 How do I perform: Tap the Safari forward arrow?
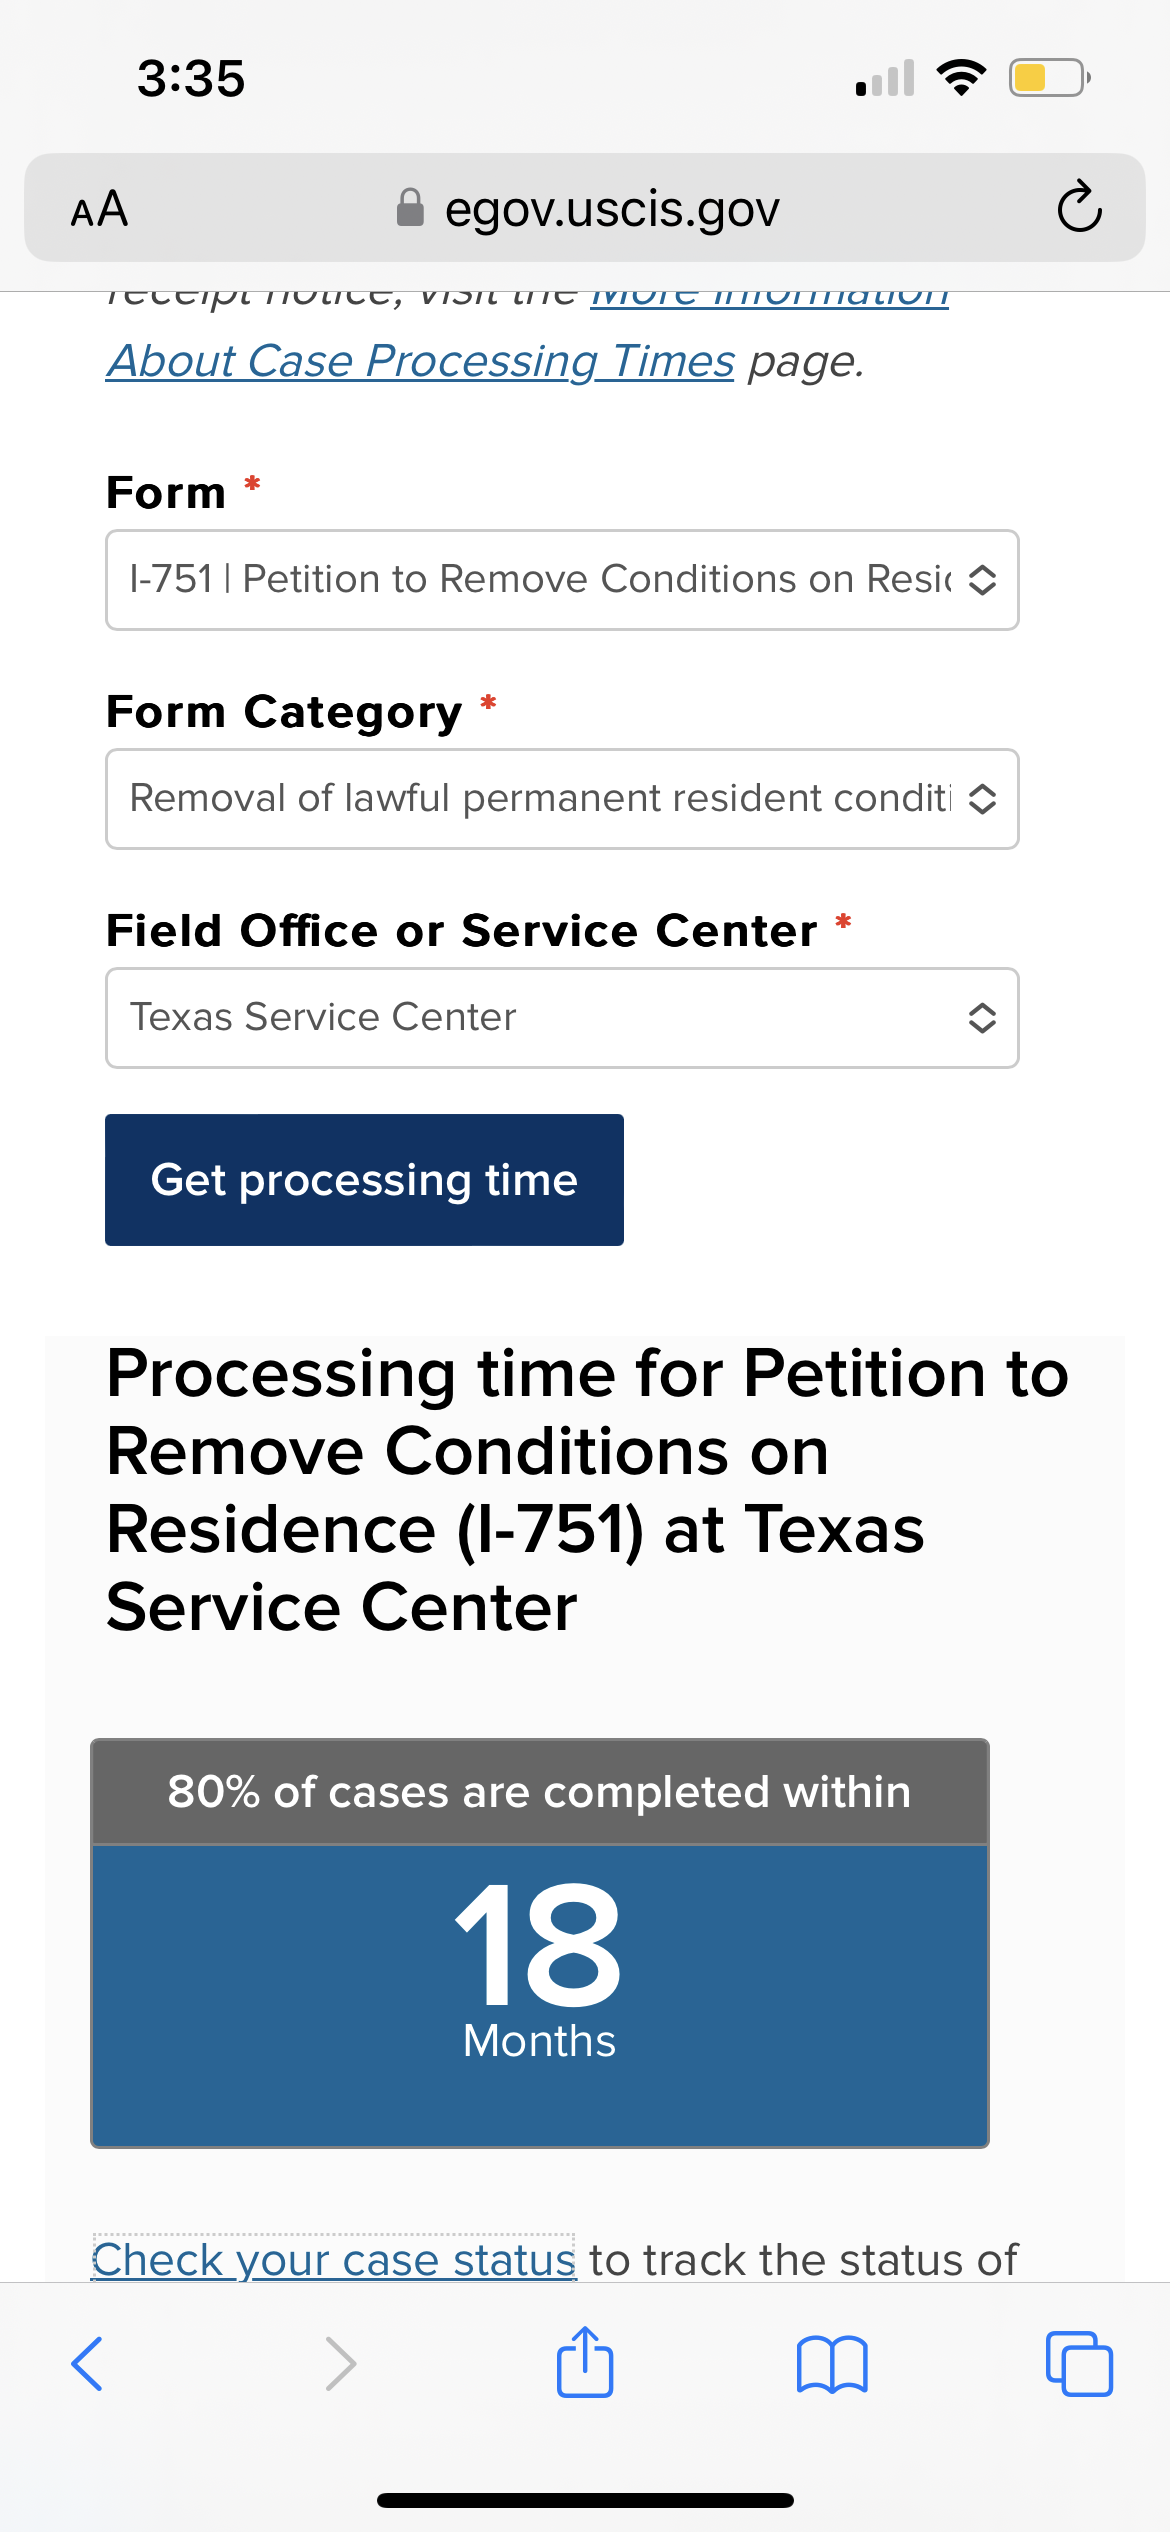pyautogui.click(x=340, y=2364)
